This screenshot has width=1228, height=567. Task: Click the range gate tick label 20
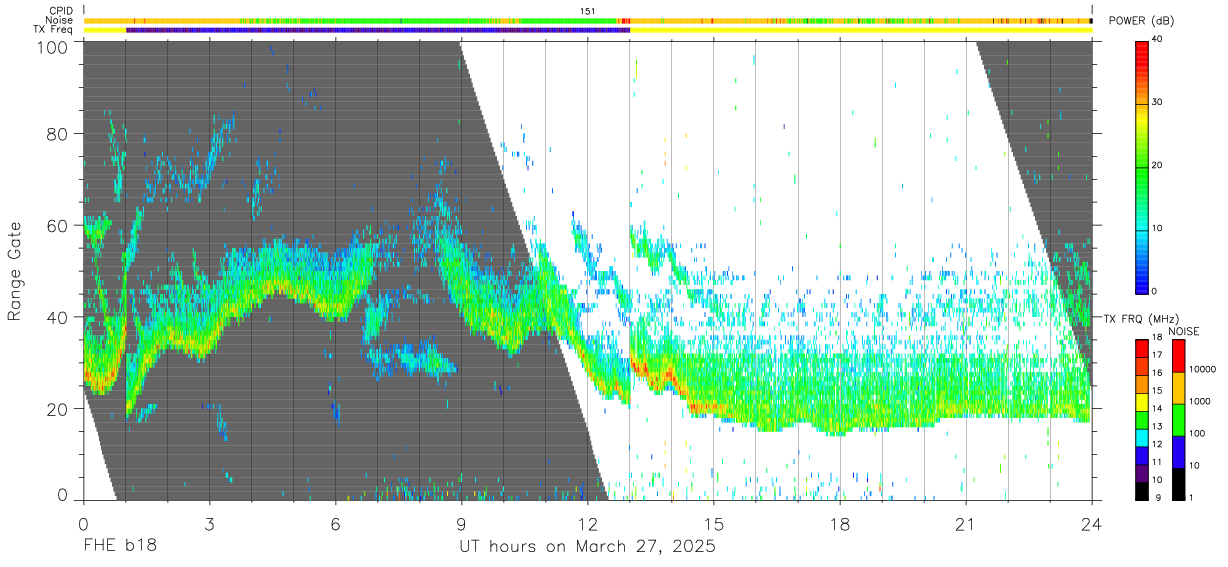tap(58, 410)
